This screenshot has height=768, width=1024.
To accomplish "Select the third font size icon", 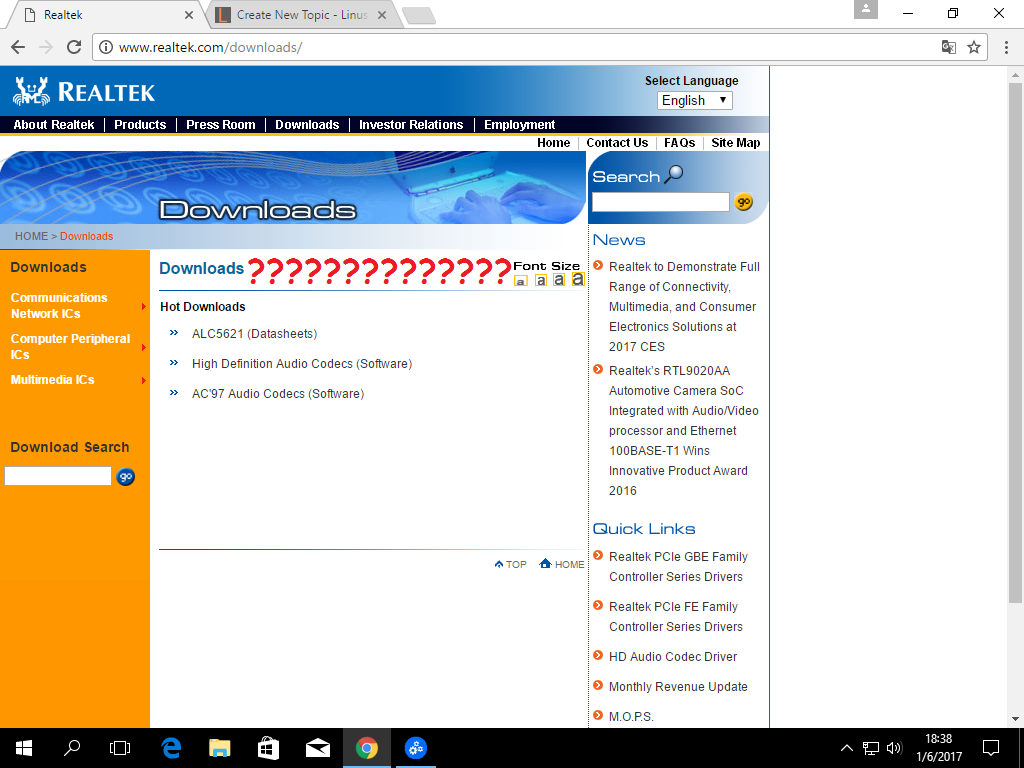I will click(559, 280).
